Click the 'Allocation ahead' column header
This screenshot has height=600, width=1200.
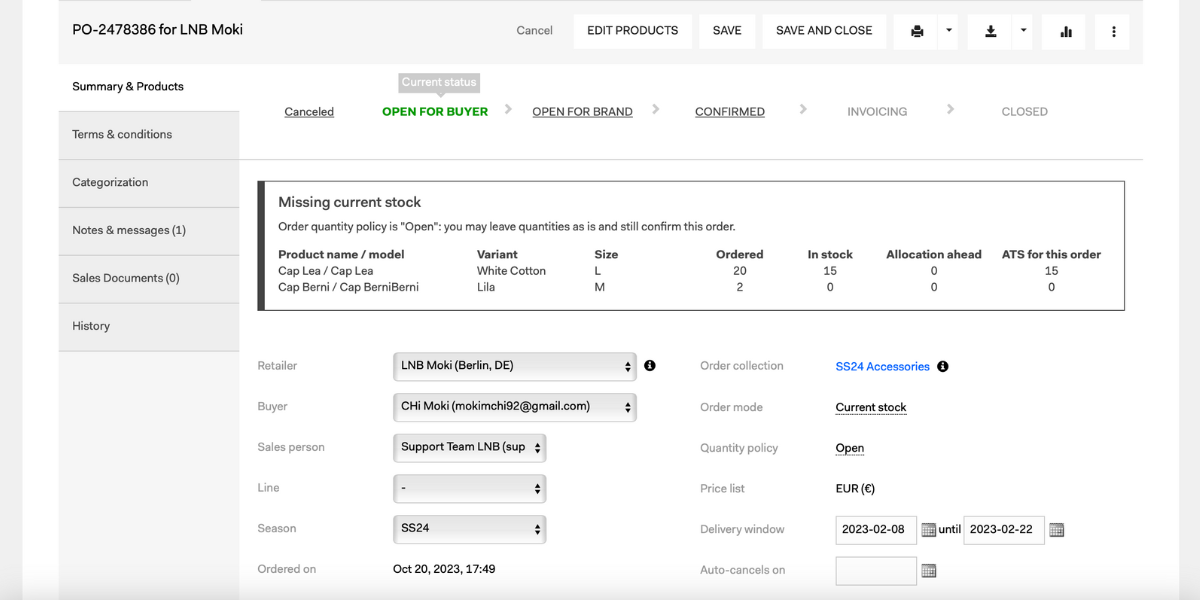(x=934, y=255)
